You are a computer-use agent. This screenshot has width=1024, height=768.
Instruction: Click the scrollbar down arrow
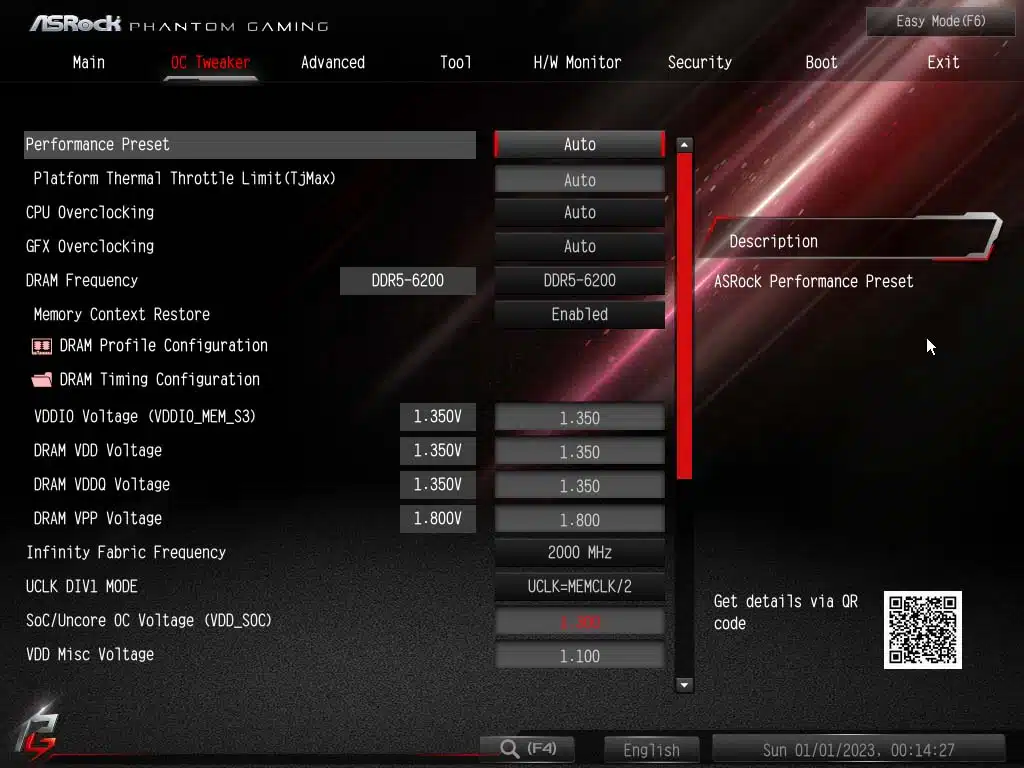pyautogui.click(x=684, y=685)
